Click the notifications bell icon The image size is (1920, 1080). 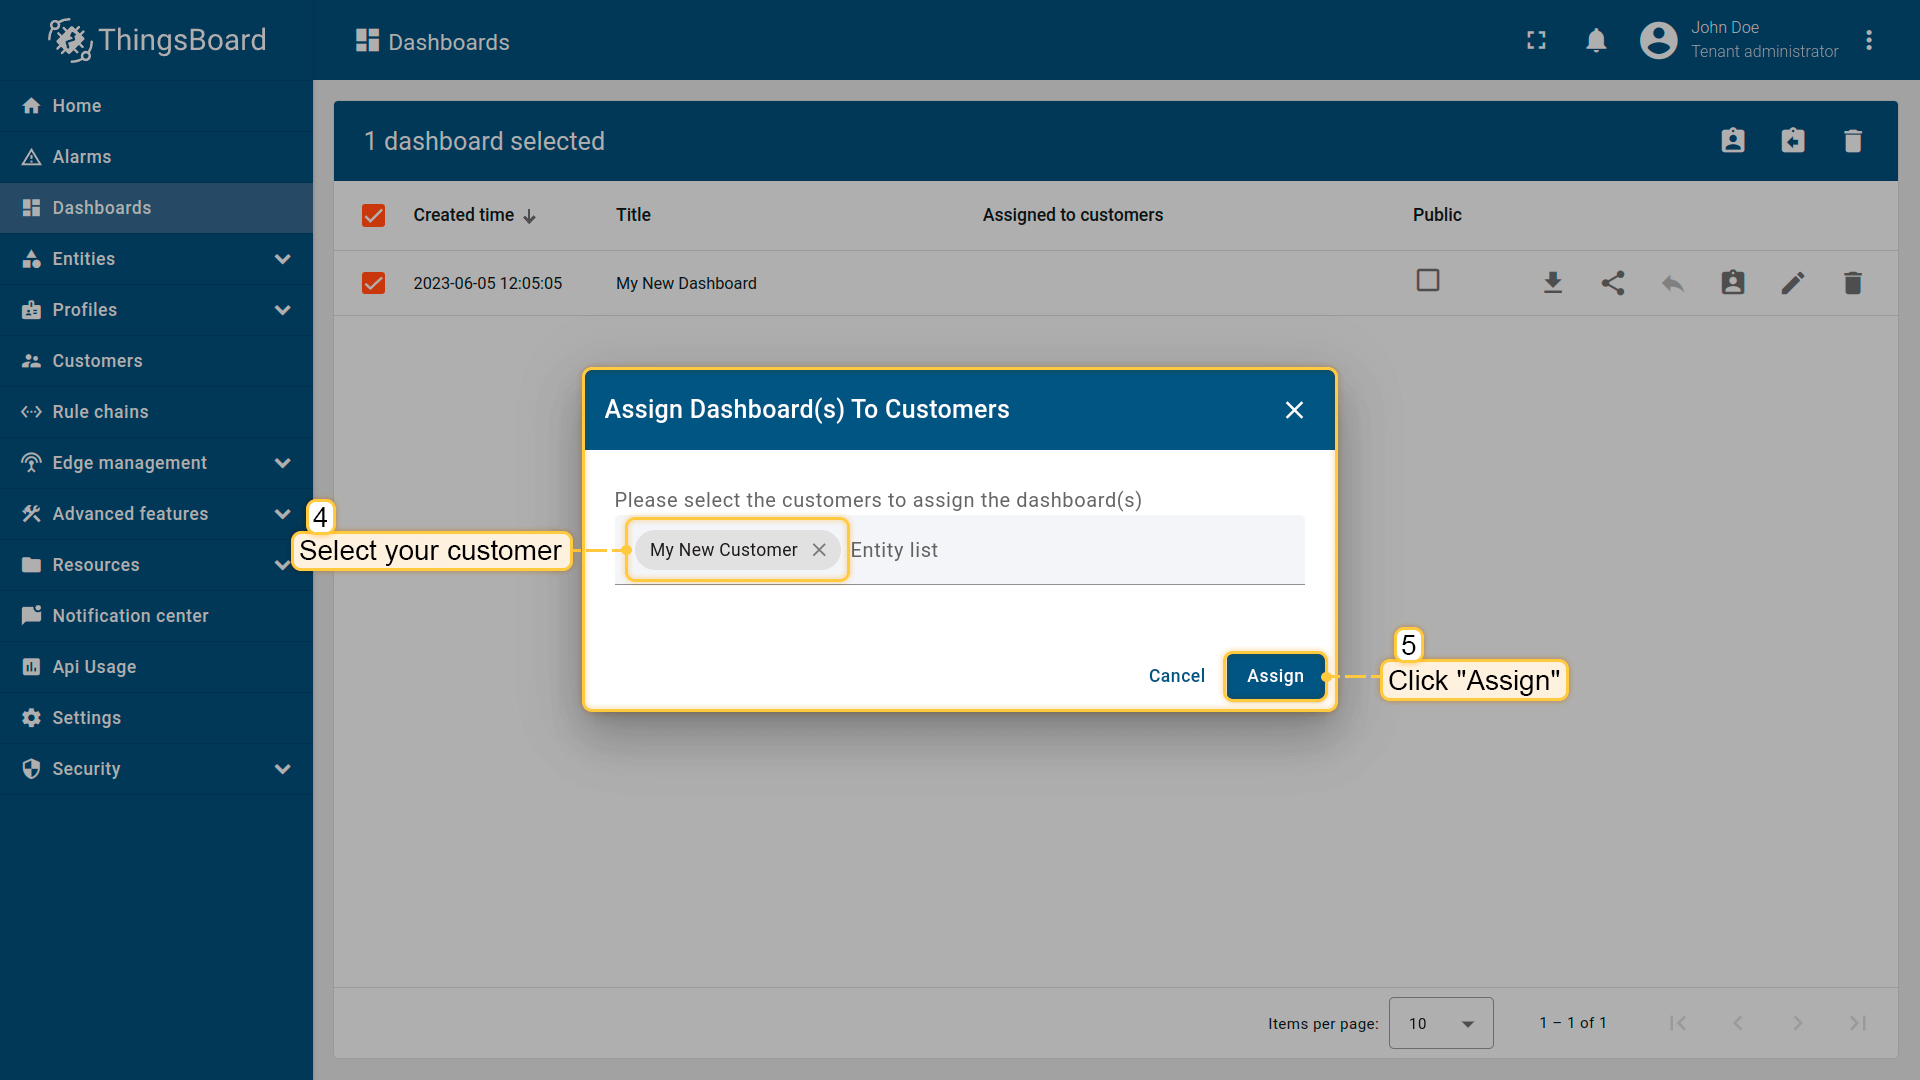click(1596, 41)
